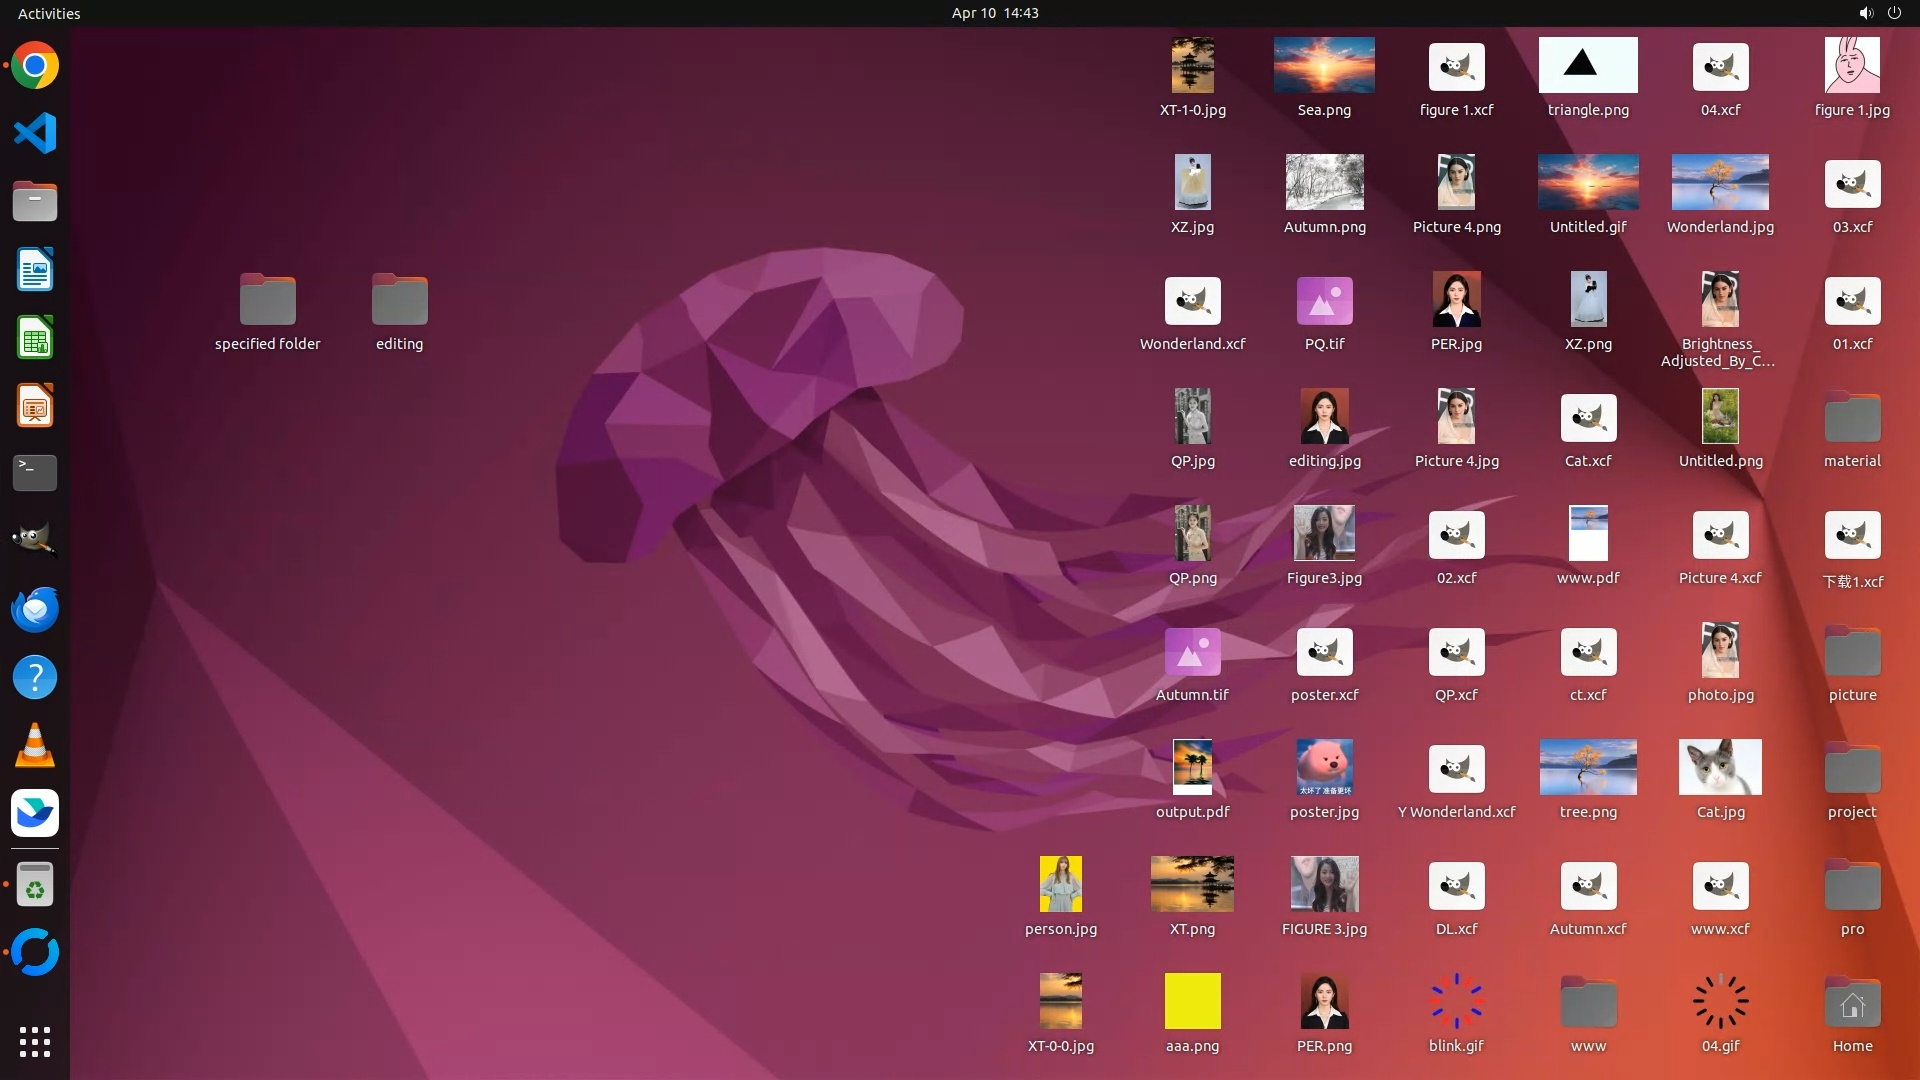Image resolution: width=1920 pixels, height=1080 pixels.
Task: Open the Terminal from dock
Action: (35, 472)
